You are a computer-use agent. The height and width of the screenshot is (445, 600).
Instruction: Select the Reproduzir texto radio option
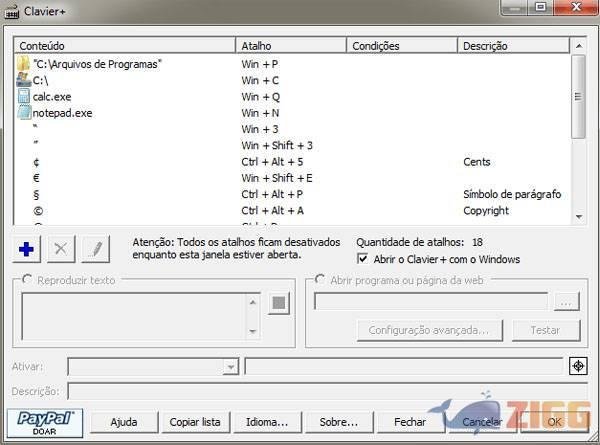(x=28, y=281)
